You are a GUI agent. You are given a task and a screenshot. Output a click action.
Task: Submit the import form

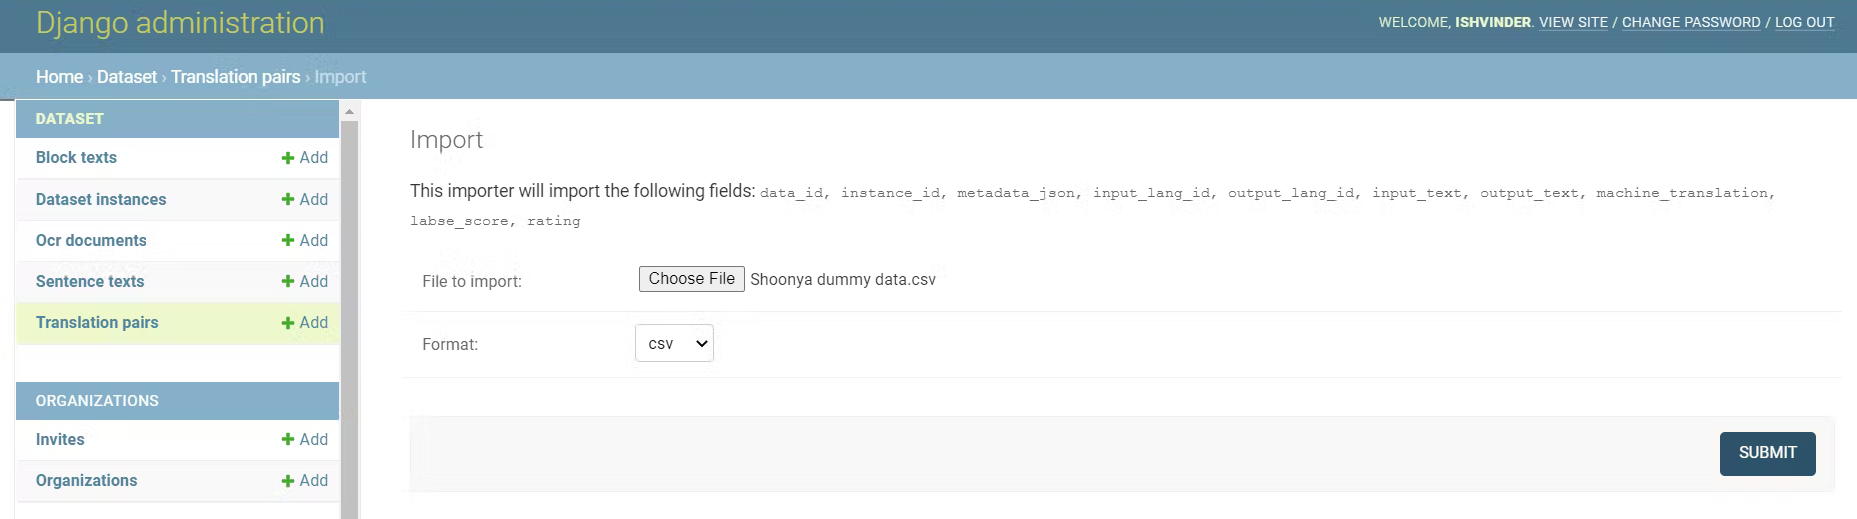click(1767, 453)
